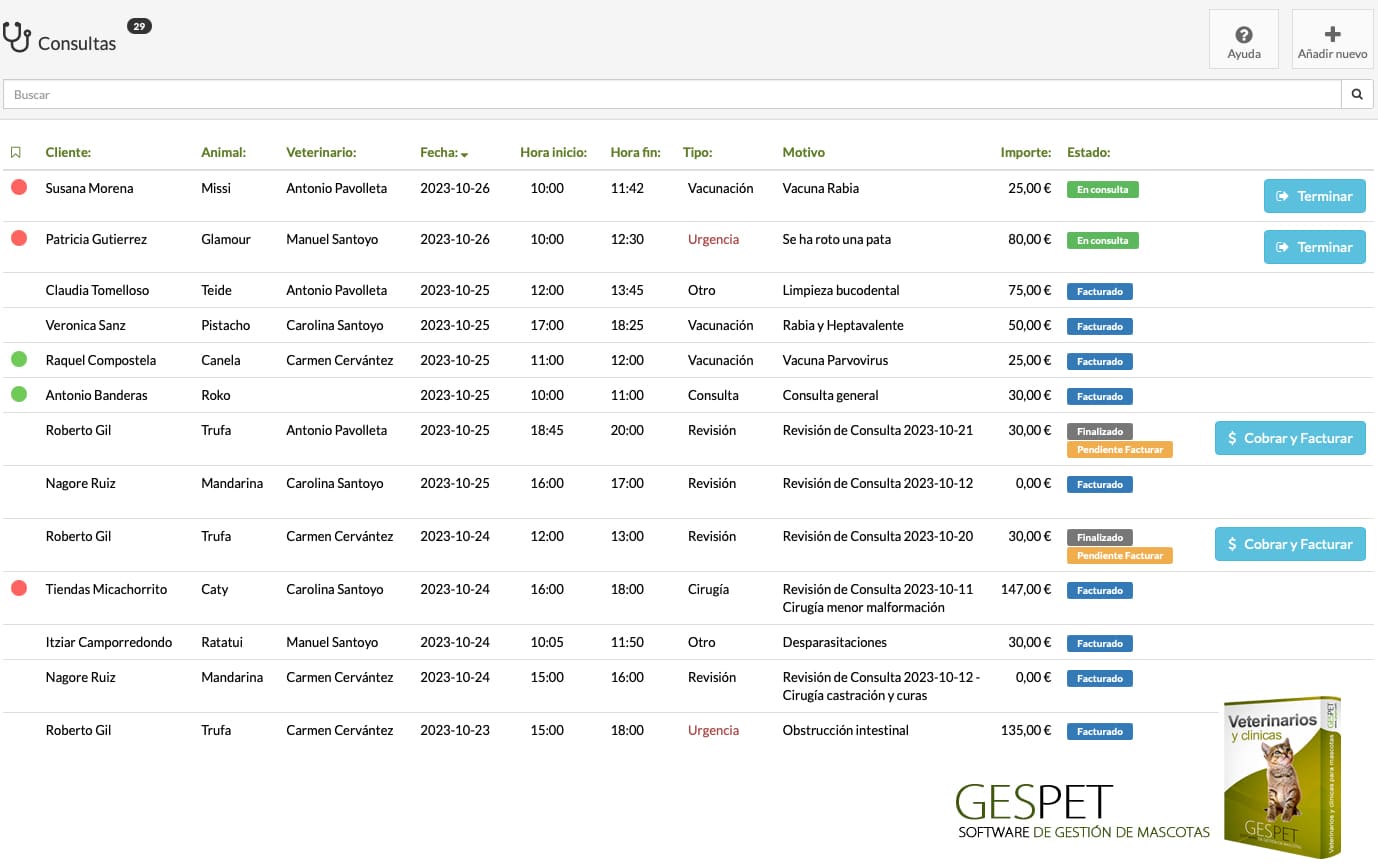This screenshot has height=868, width=1378.
Task: Click Pendiente Facturar badge for 2023-10-24 Trufa
Action: point(1120,556)
